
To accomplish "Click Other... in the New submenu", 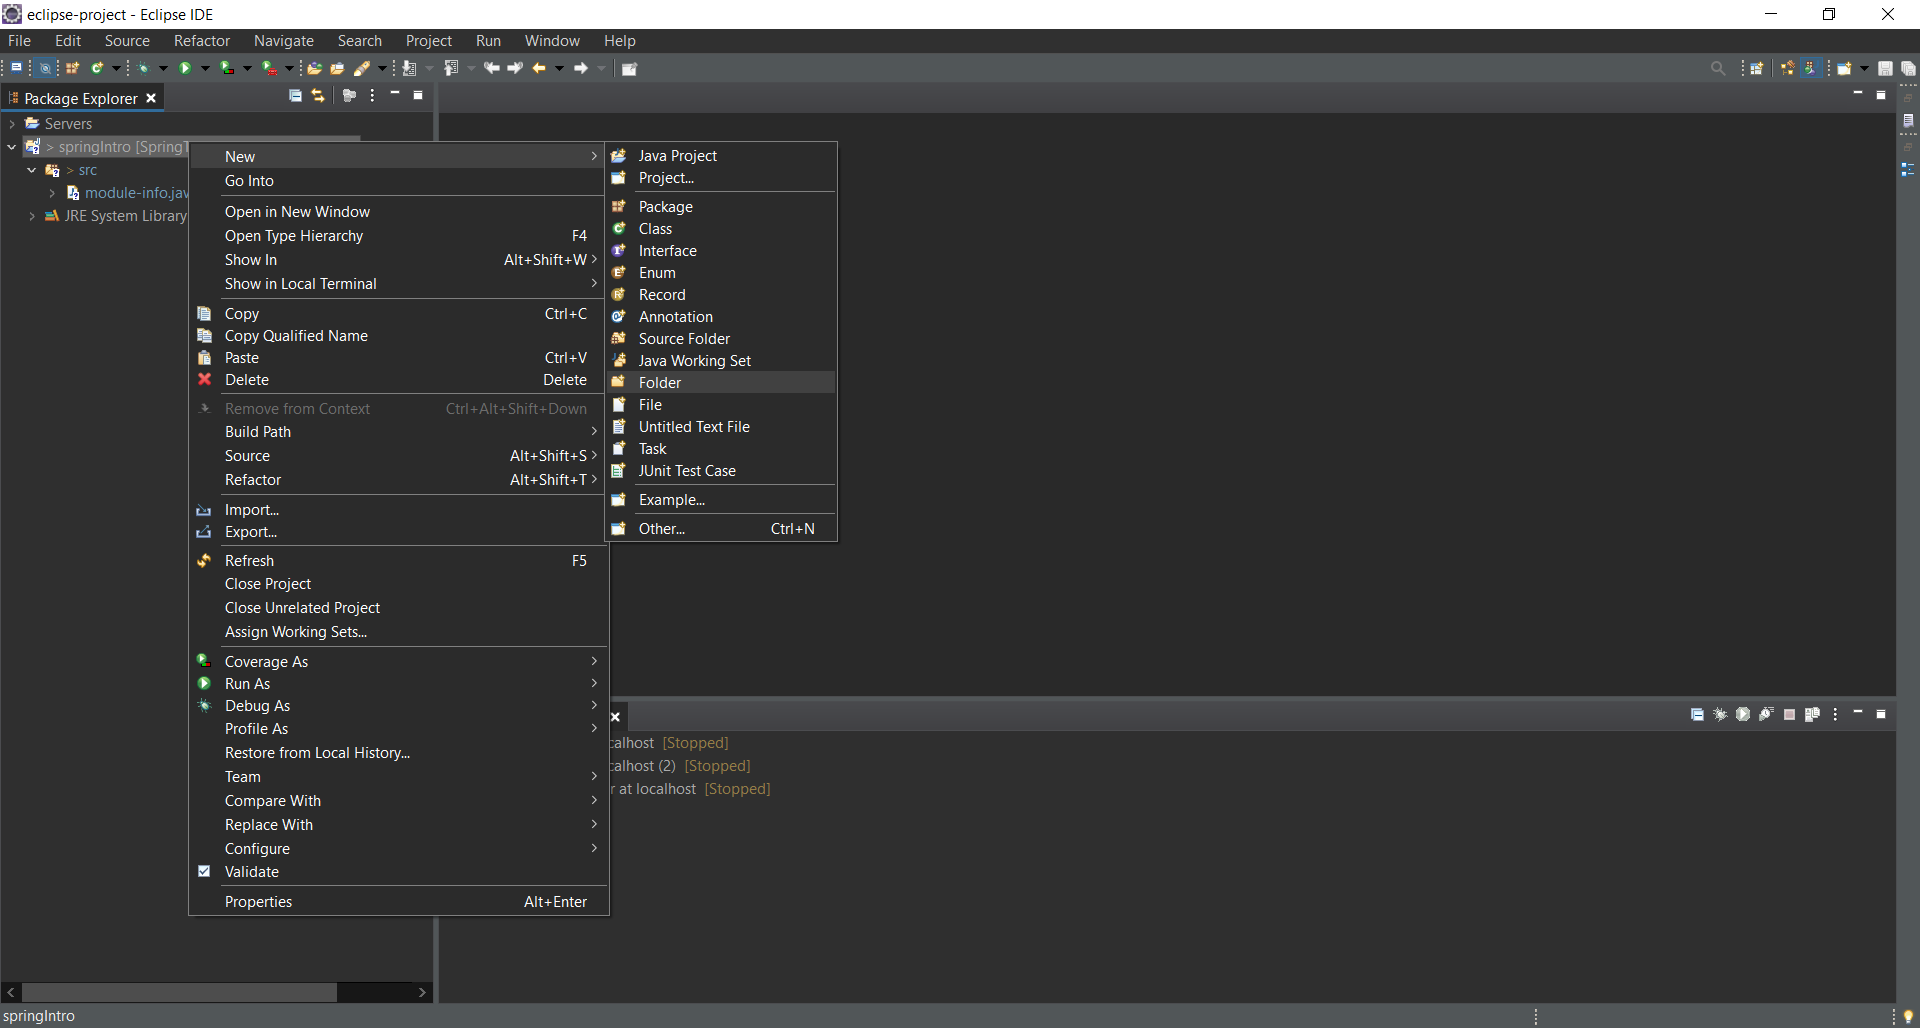I will (x=722, y=529).
